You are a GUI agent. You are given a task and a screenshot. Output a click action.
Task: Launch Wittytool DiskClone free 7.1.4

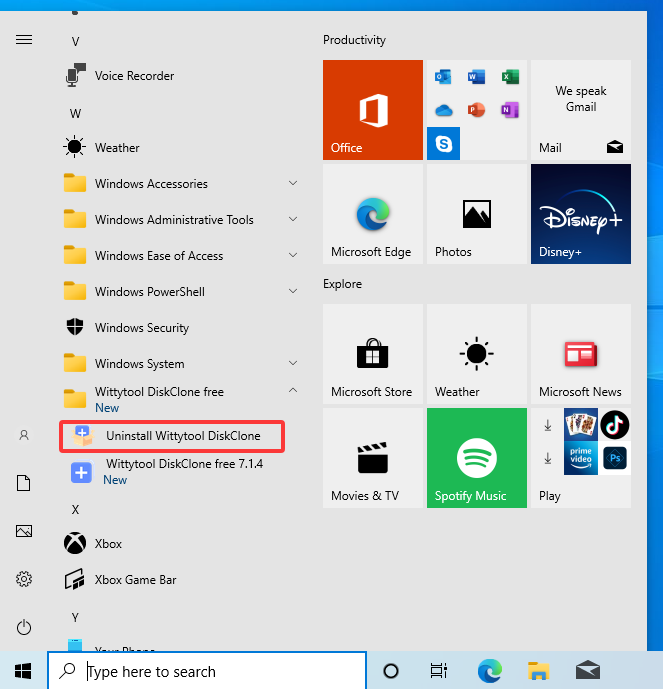(x=180, y=471)
